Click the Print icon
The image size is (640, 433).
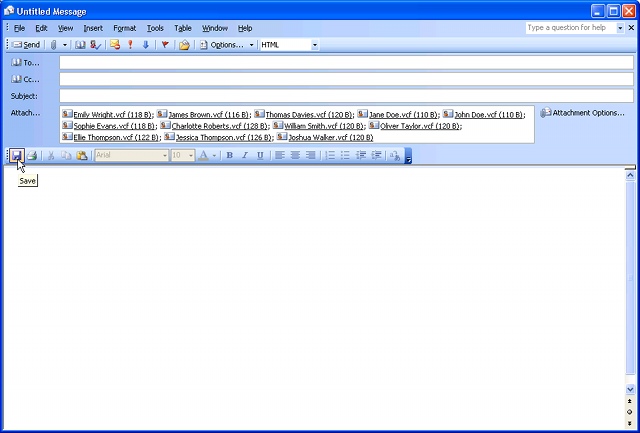tap(32, 155)
